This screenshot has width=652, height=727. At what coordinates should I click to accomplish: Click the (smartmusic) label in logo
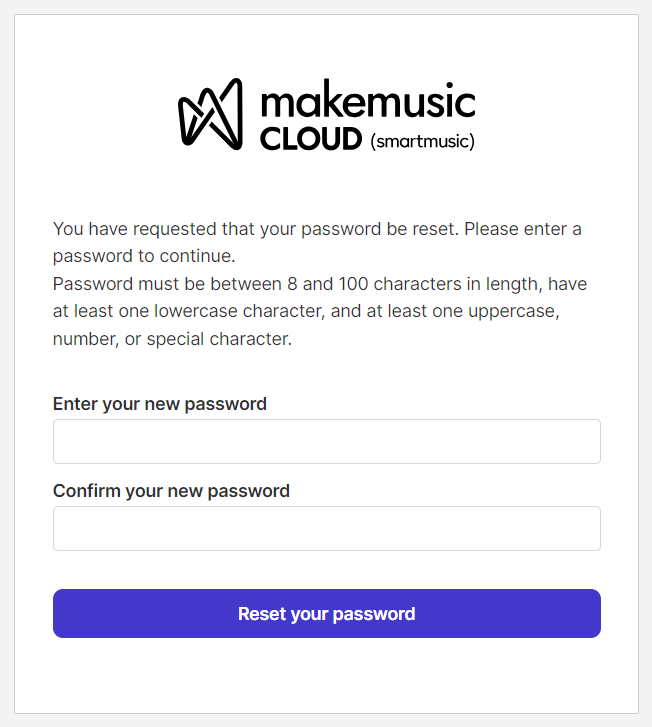[x=422, y=141]
